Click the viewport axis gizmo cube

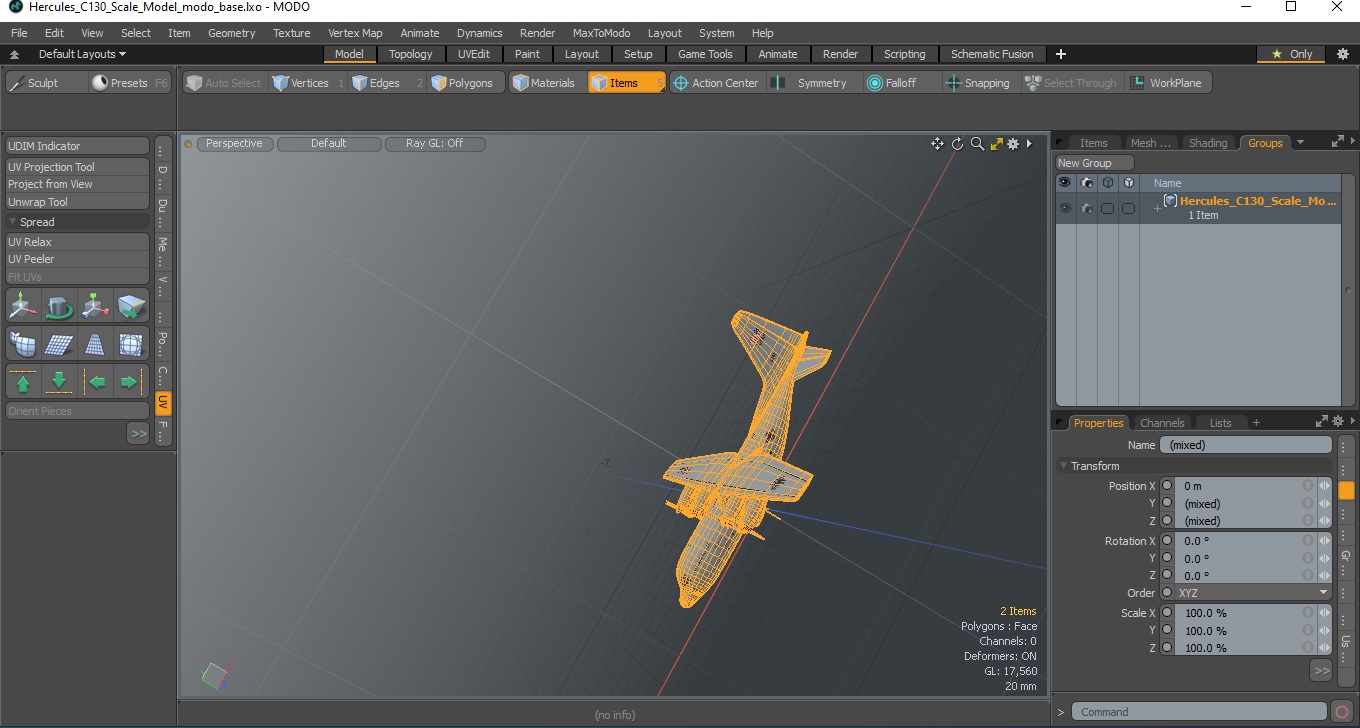214,677
